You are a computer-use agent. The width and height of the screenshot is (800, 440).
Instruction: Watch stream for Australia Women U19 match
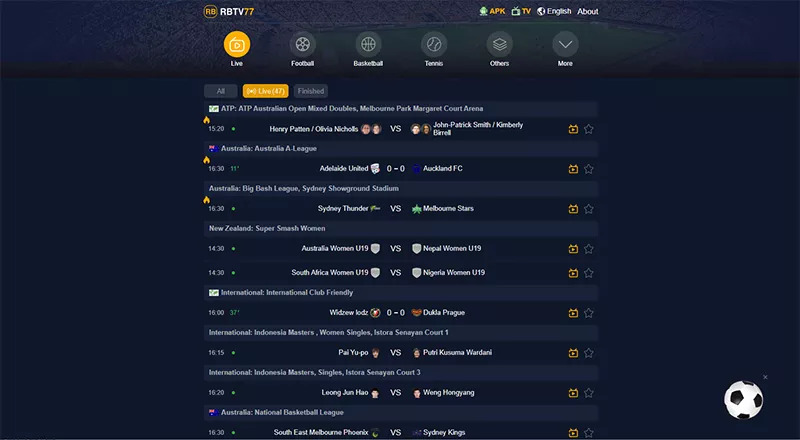click(x=573, y=249)
